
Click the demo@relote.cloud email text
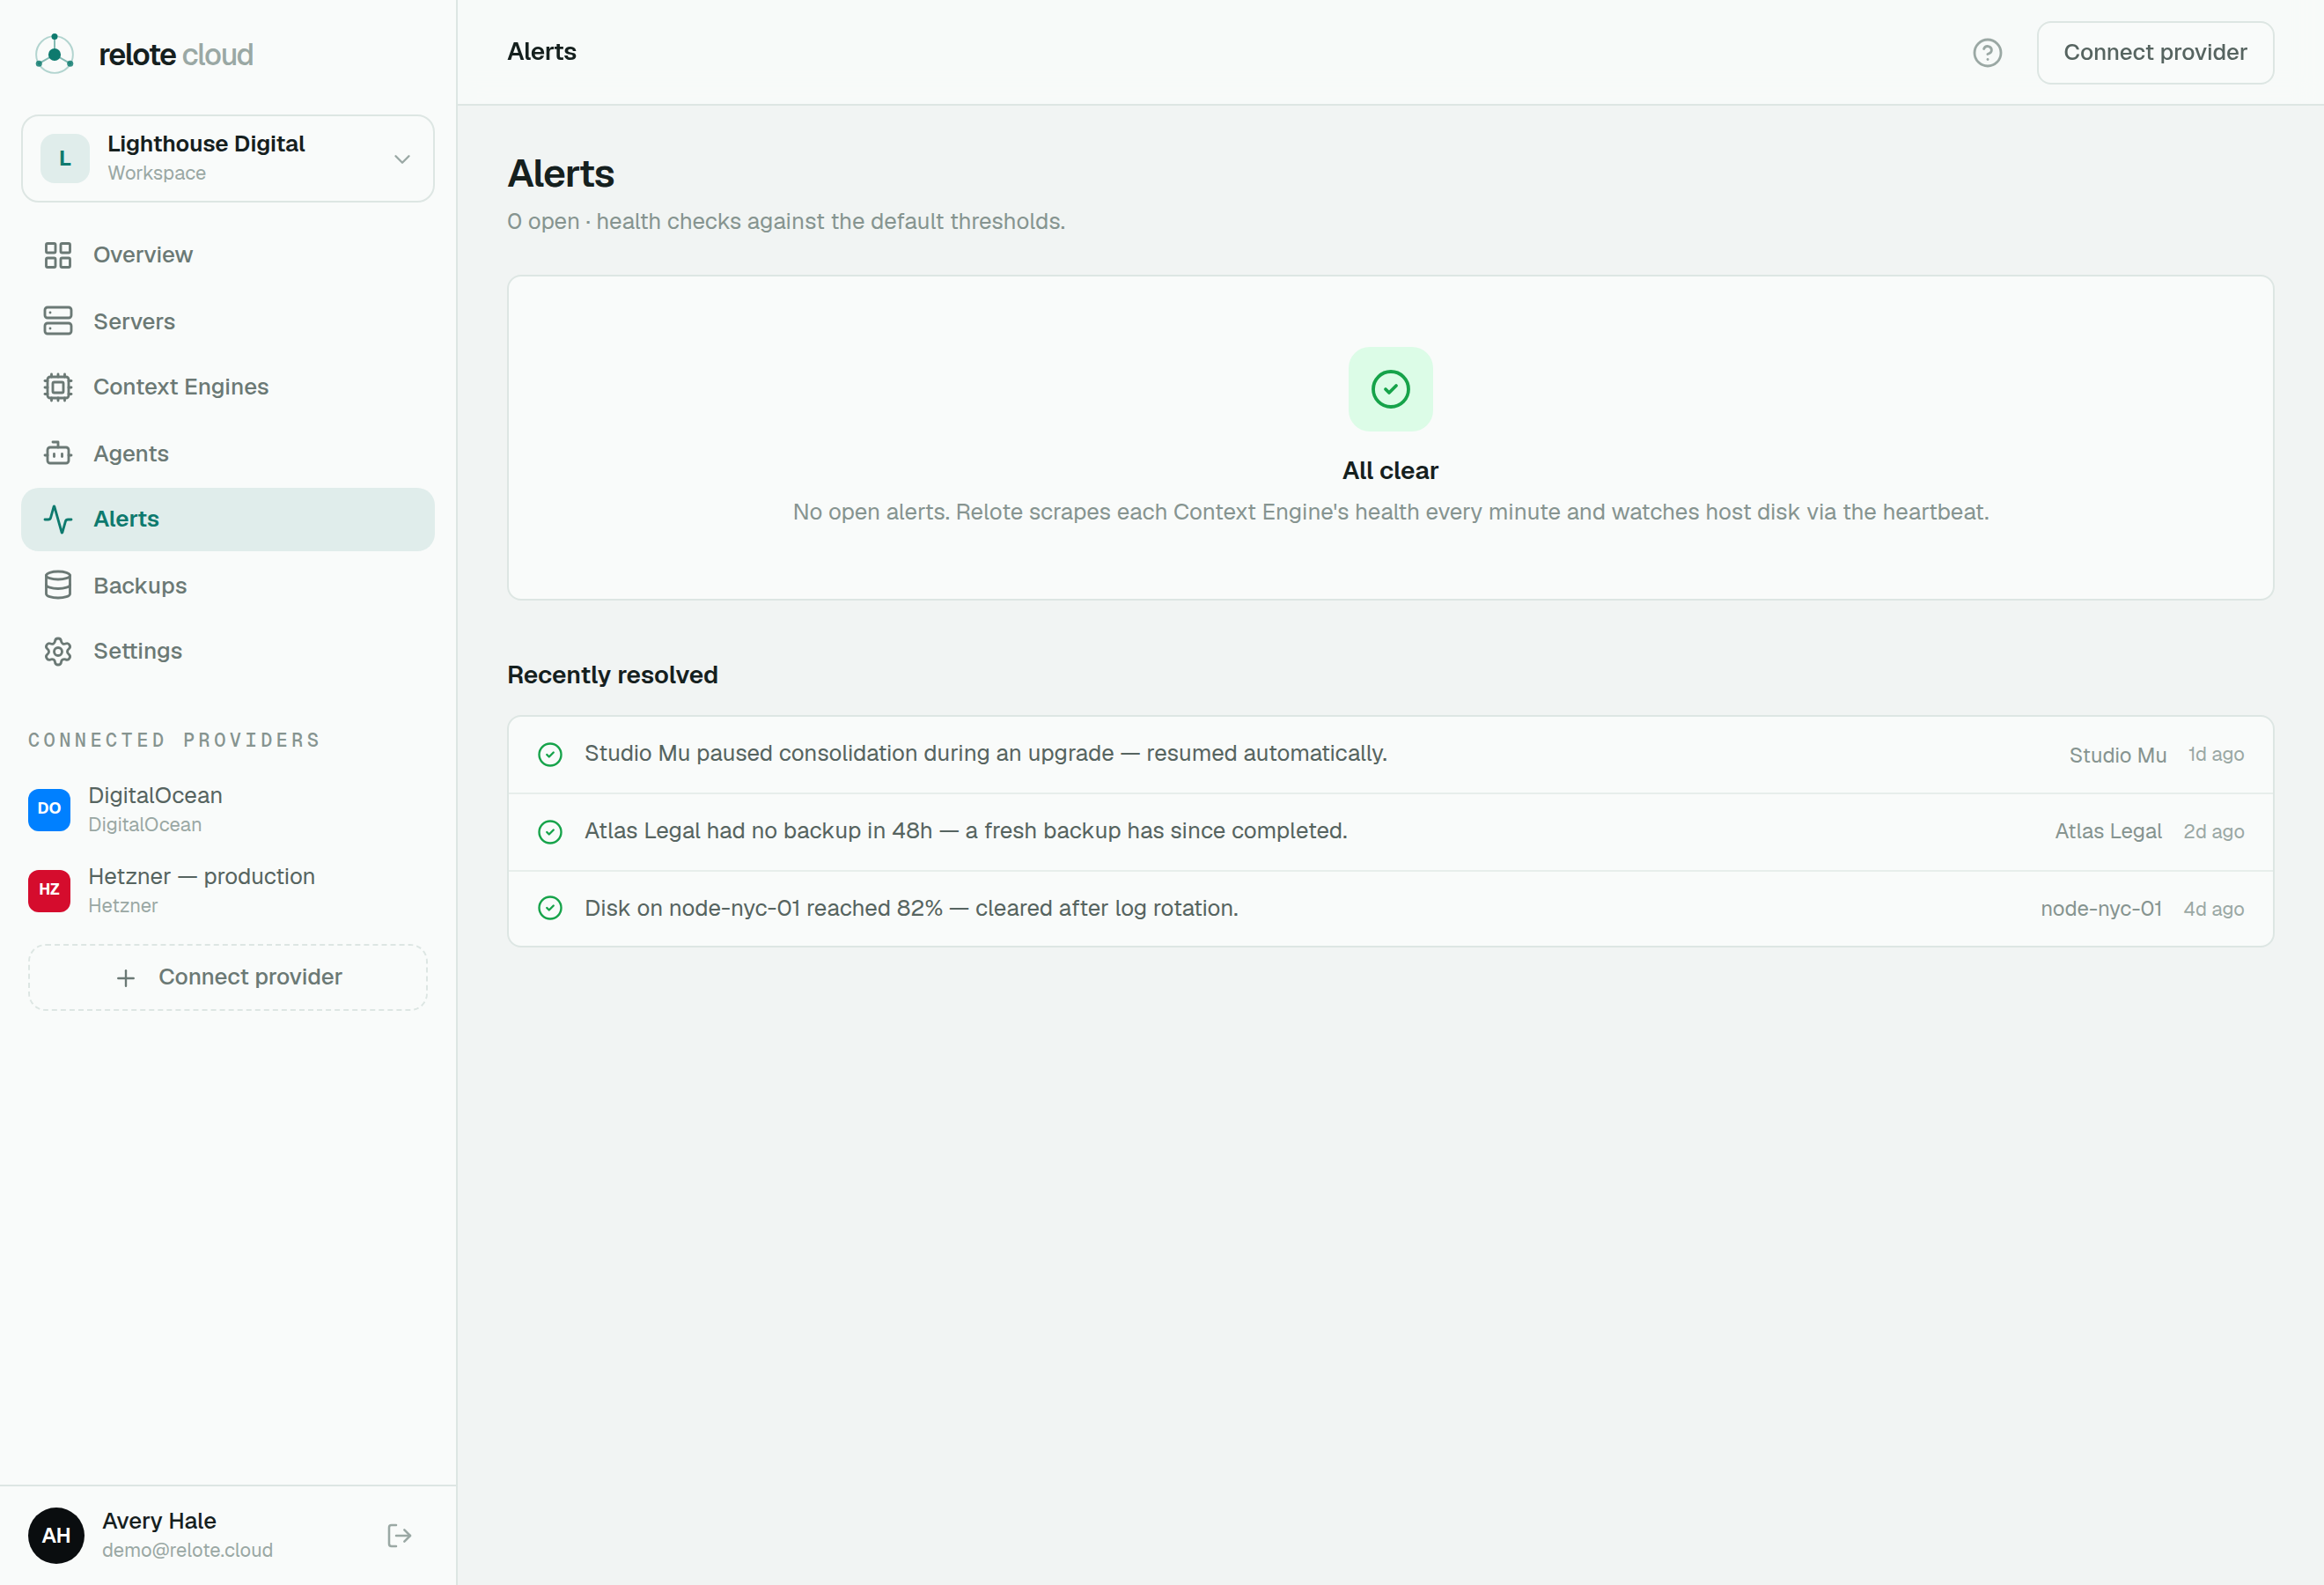(187, 1550)
